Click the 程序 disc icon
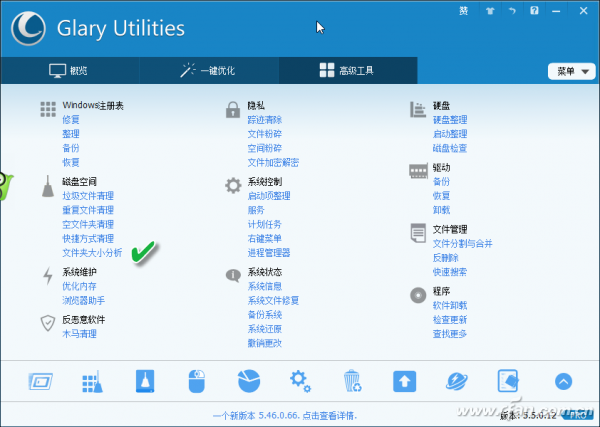 418,295
